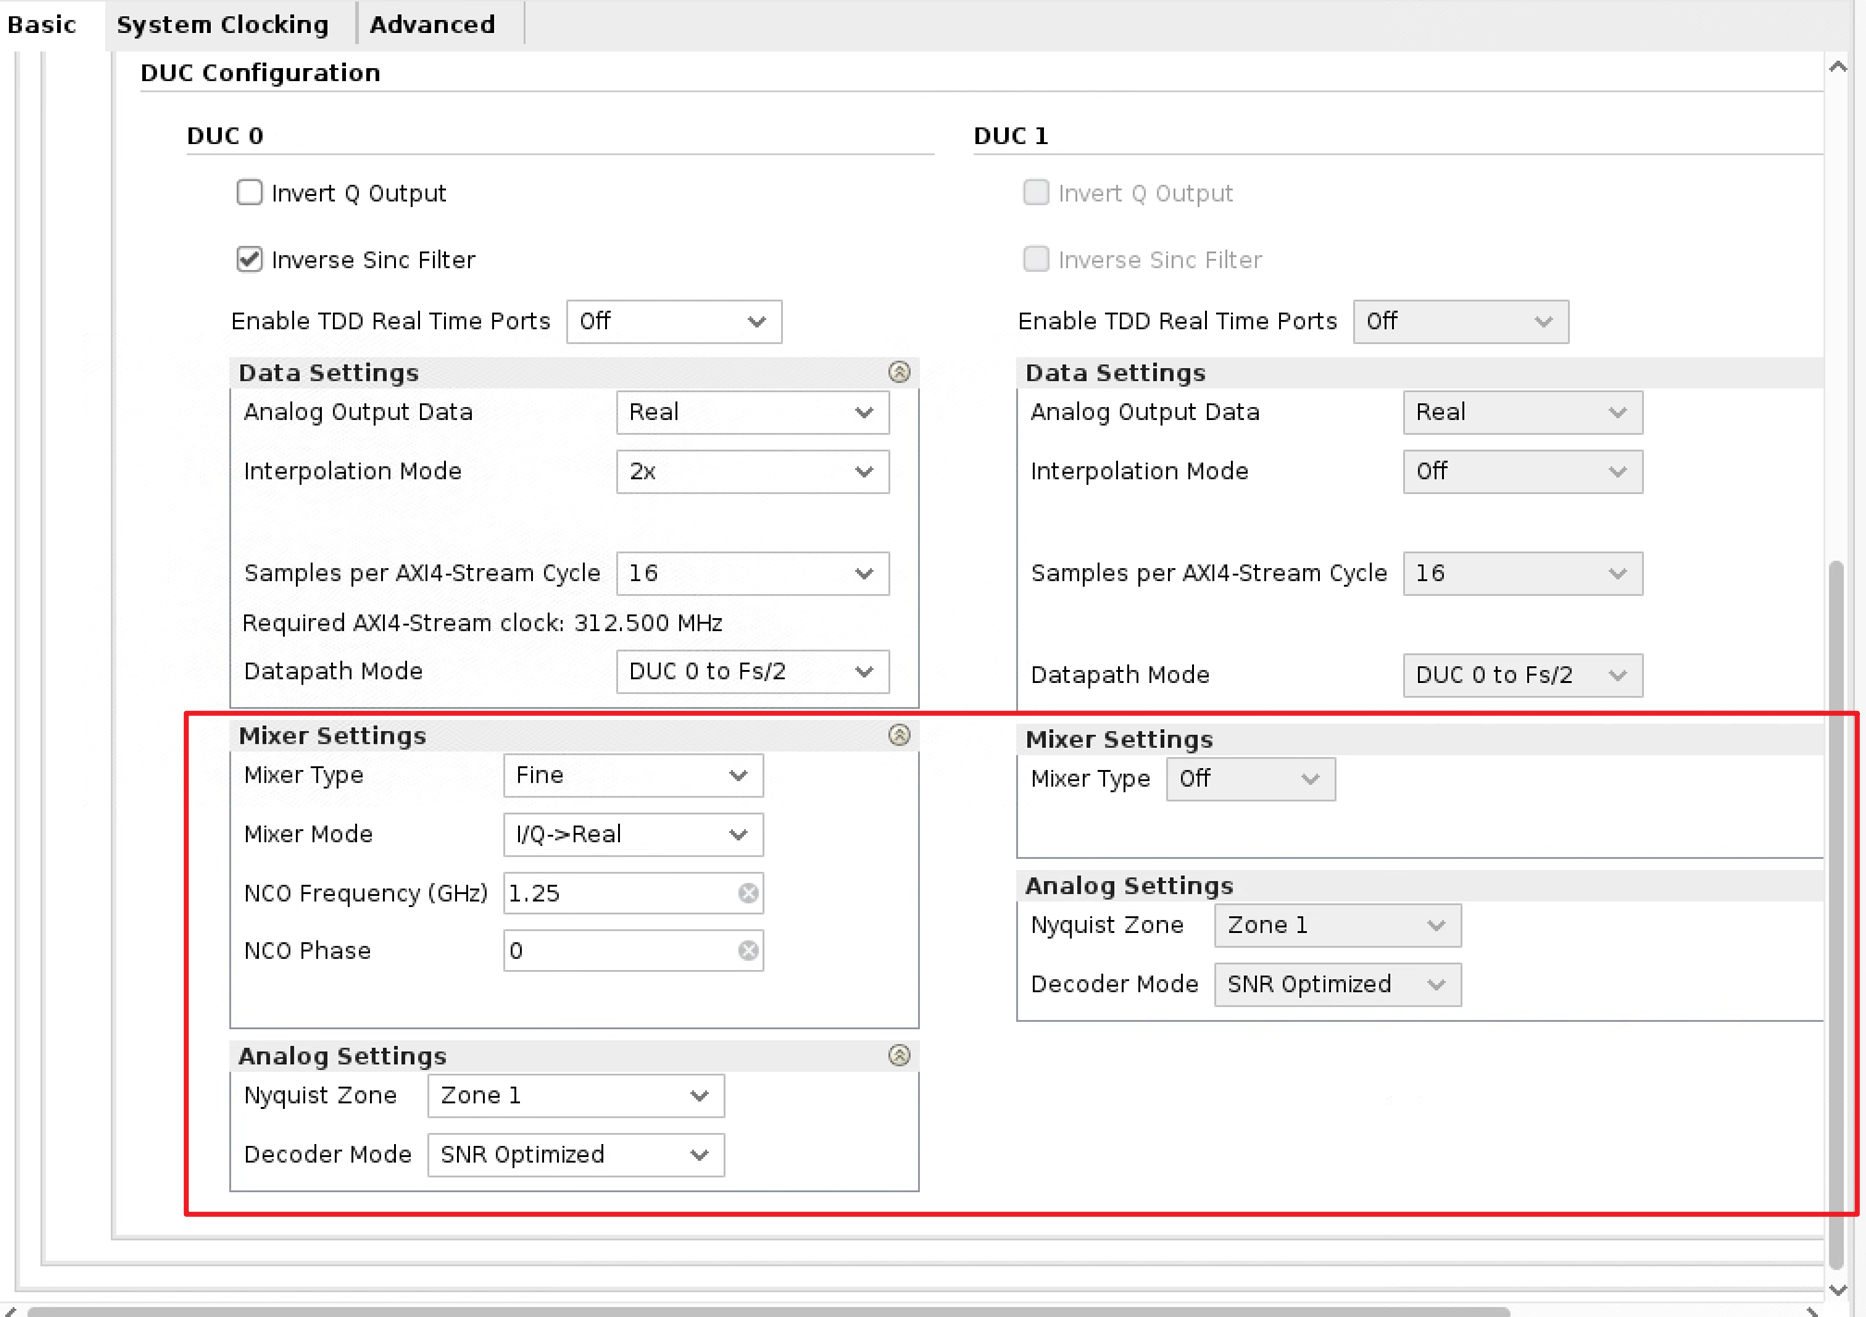Image resolution: width=1866 pixels, height=1317 pixels.
Task: Switch to the Advanced tab
Action: point(432,24)
